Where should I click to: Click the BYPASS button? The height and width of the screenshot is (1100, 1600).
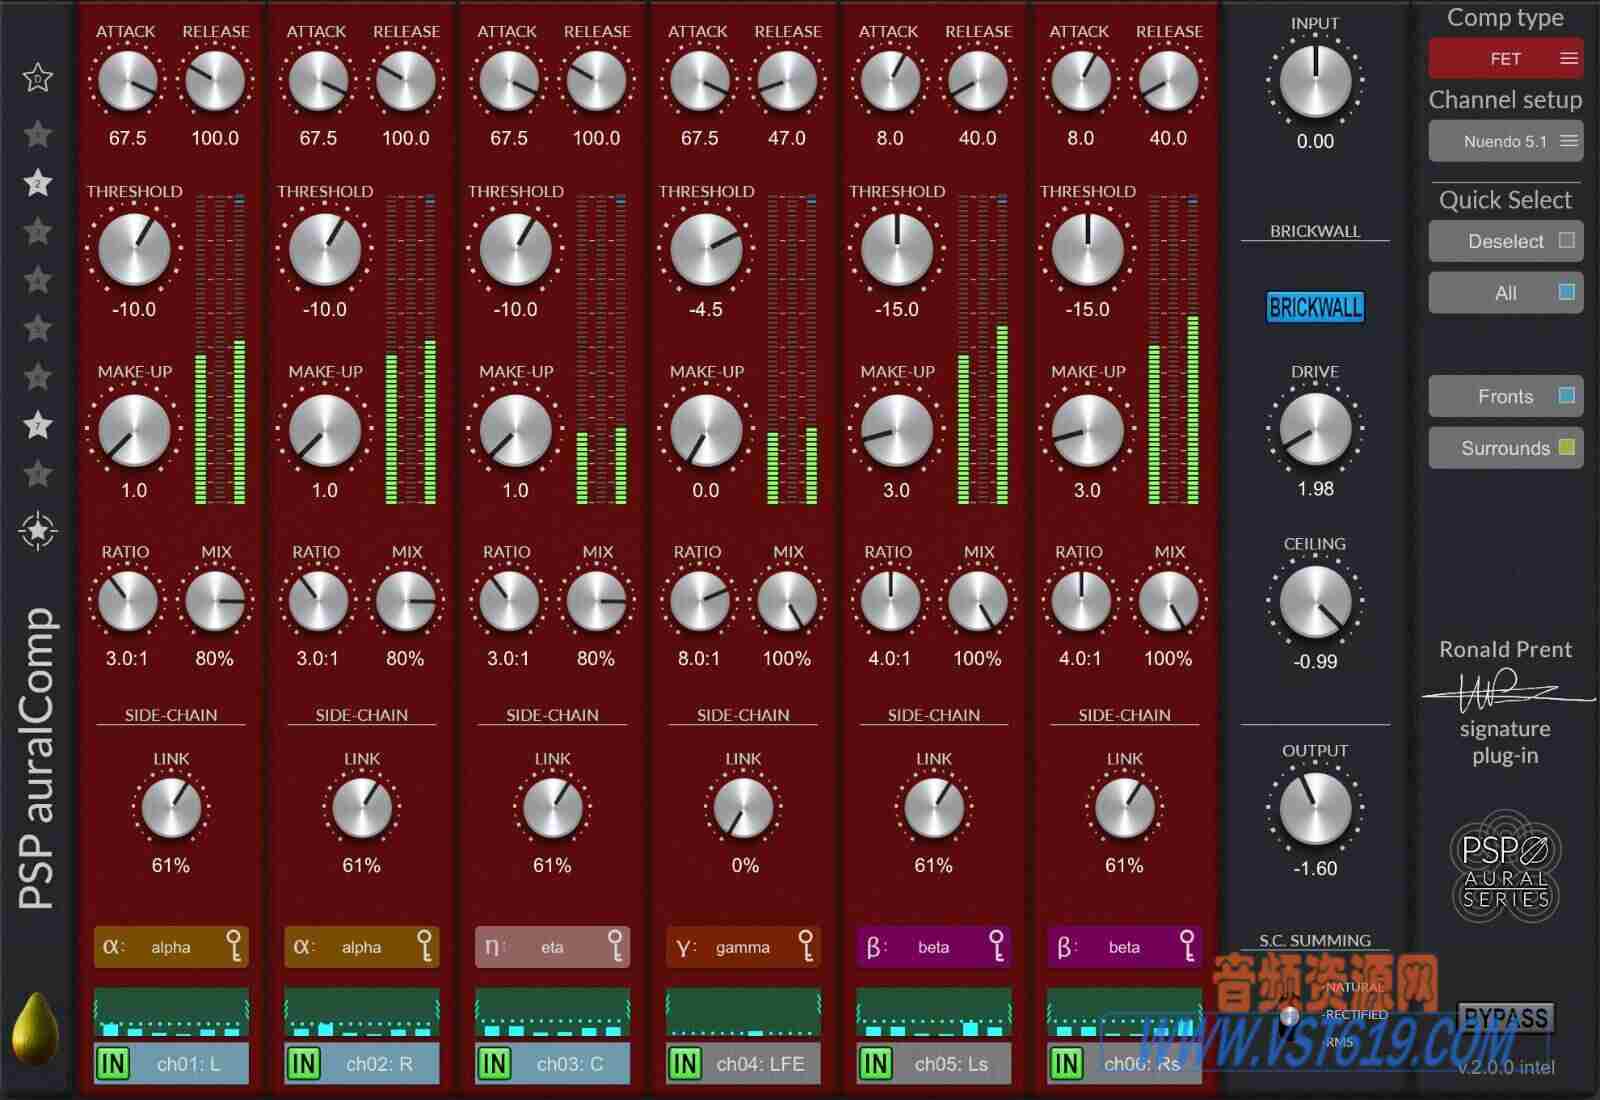[1505, 1019]
